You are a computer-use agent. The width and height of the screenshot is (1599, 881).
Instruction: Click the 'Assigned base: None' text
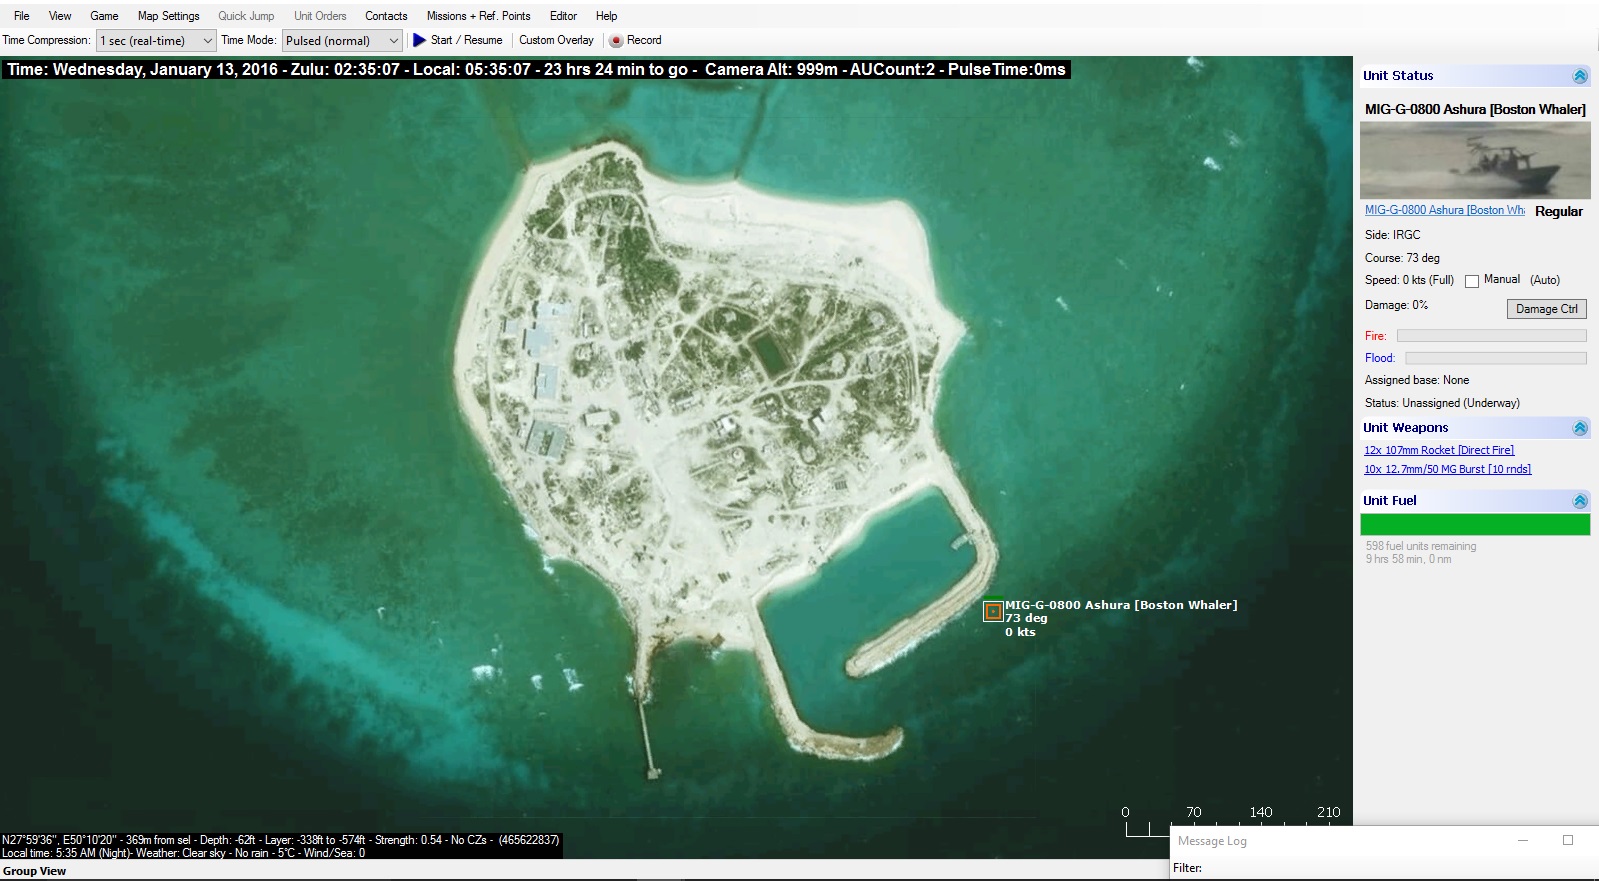pos(1417,380)
